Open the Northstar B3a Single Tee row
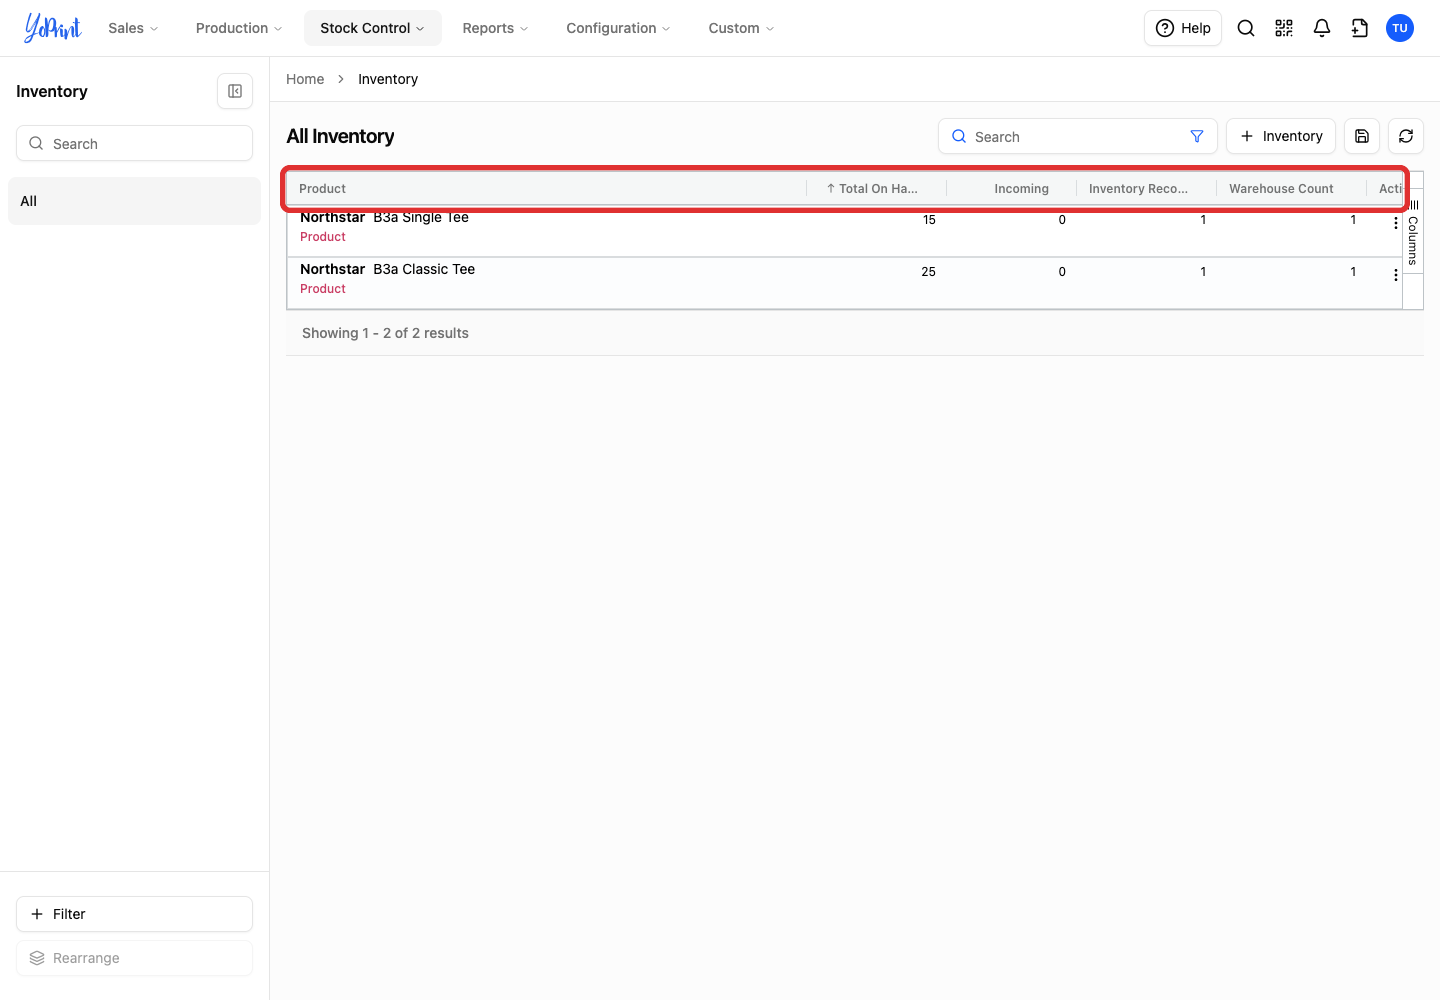This screenshot has height=1000, width=1440. click(x=845, y=231)
